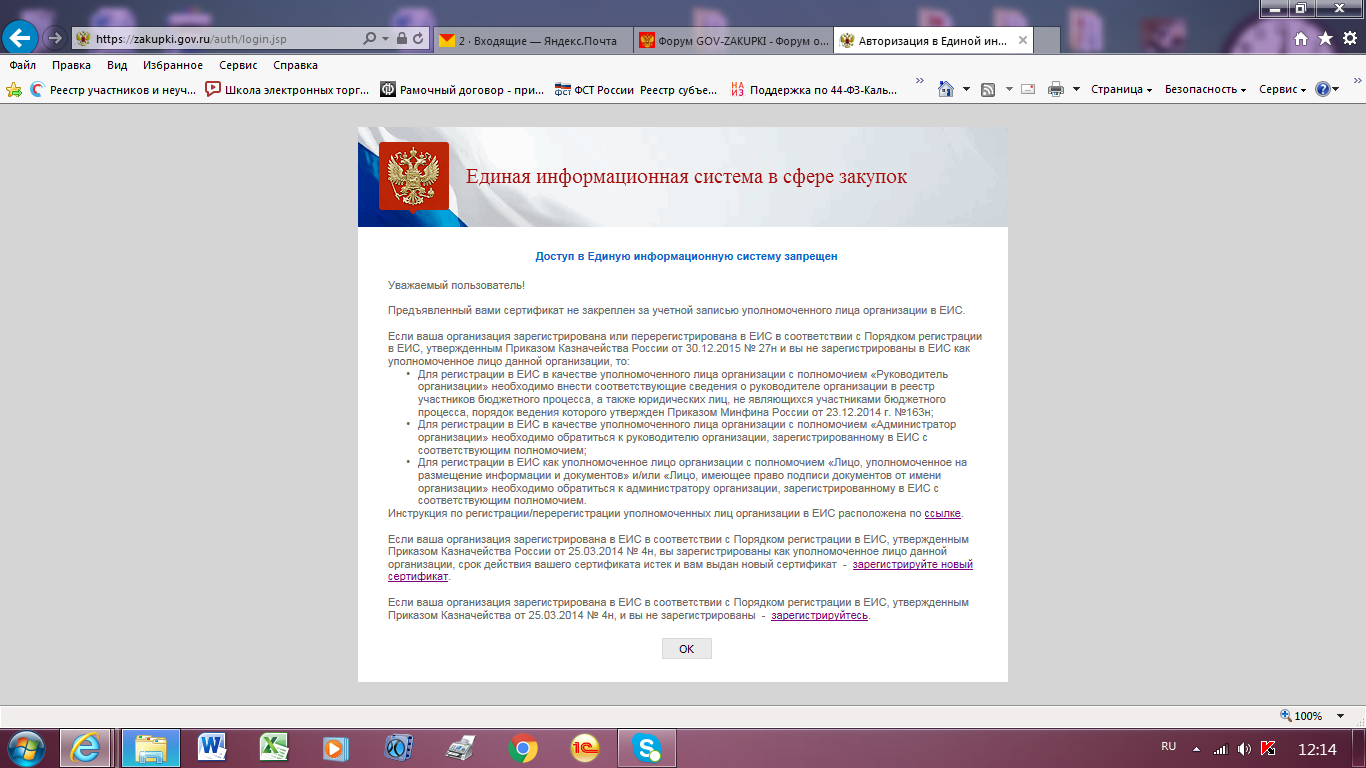The height and width of the screenshot is (768, 1366).
Task: Click the gear Tools icon at top right
Action: pyautogui.click(x=1349, y=39)
